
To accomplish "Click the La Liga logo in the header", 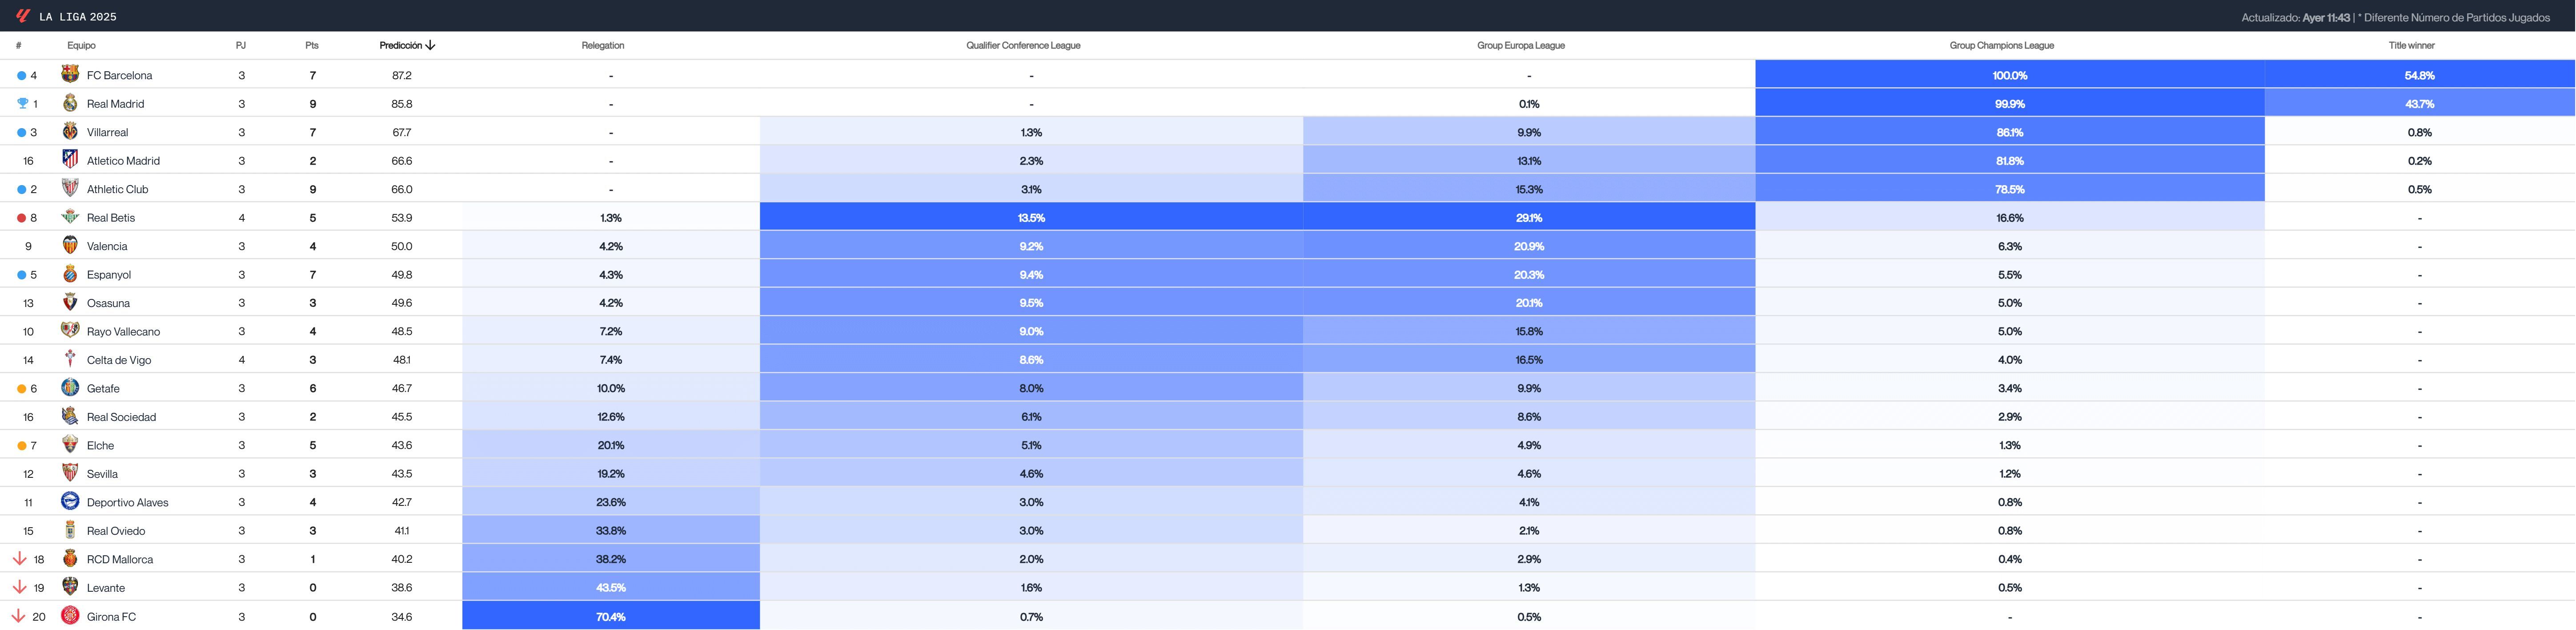I will 20,16.
